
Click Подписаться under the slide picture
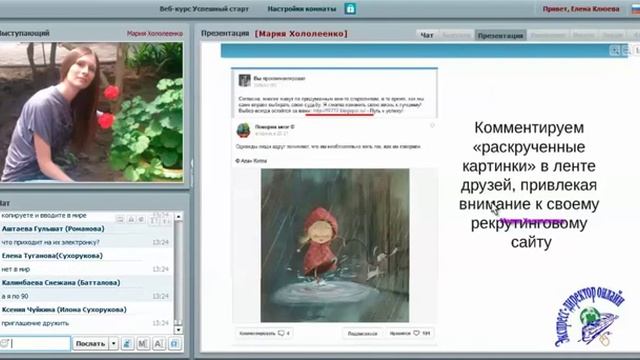tap(362, 333)
